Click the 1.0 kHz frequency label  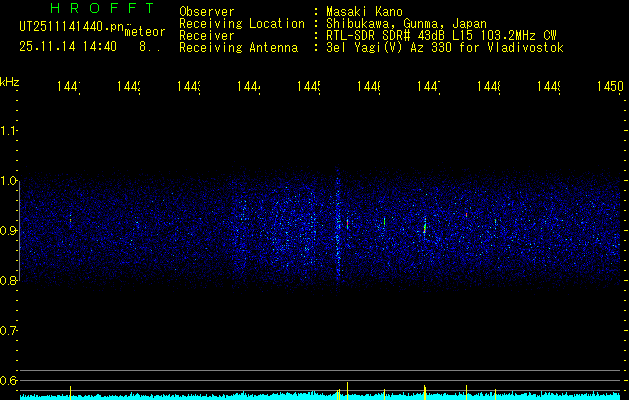[x=8, y=181]
